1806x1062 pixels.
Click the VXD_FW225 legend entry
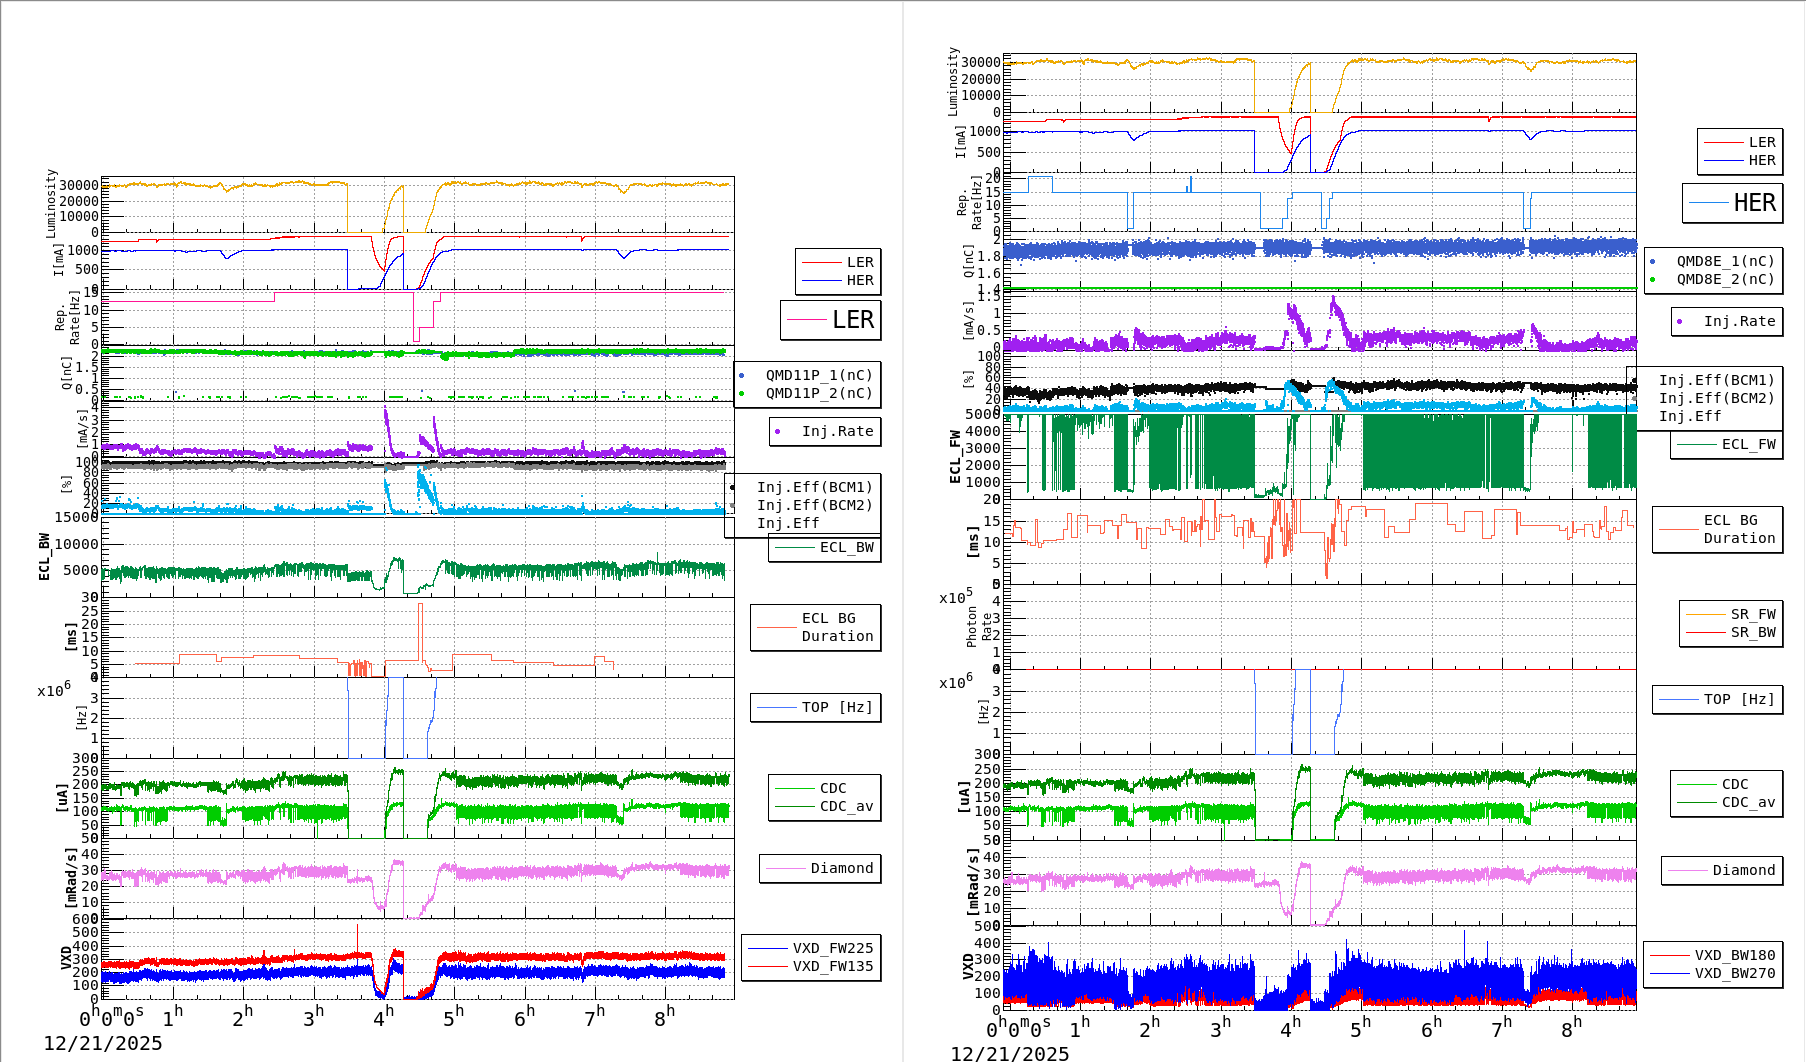(x=812, y=948)
